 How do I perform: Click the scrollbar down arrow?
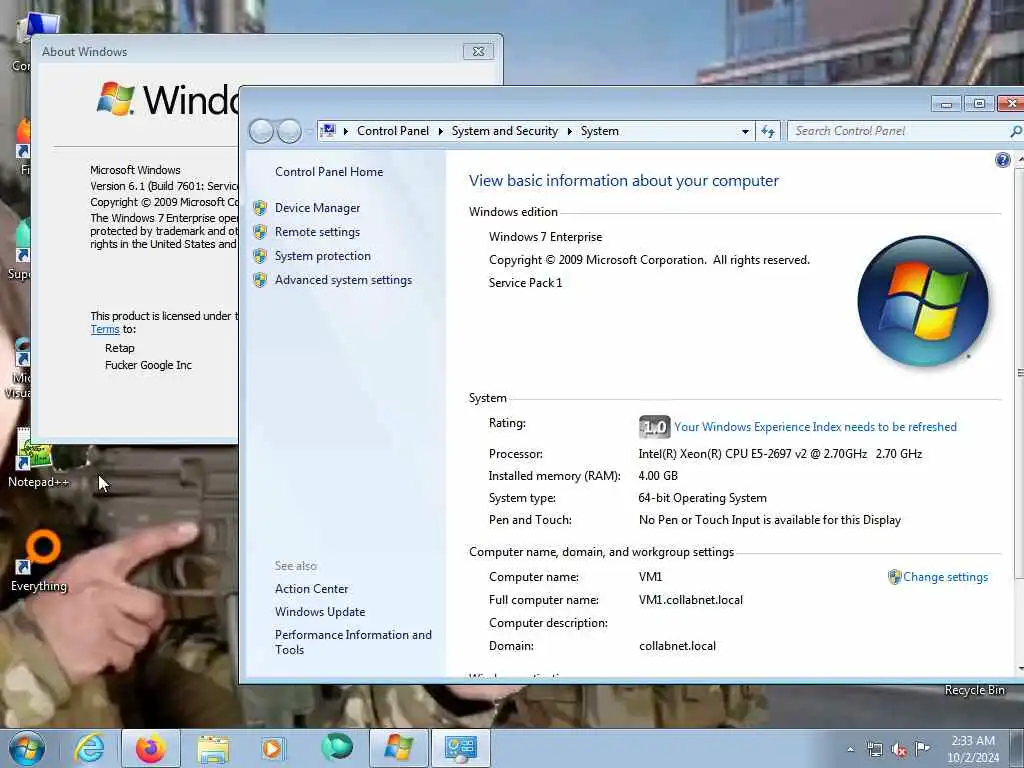click(1020, 669)
